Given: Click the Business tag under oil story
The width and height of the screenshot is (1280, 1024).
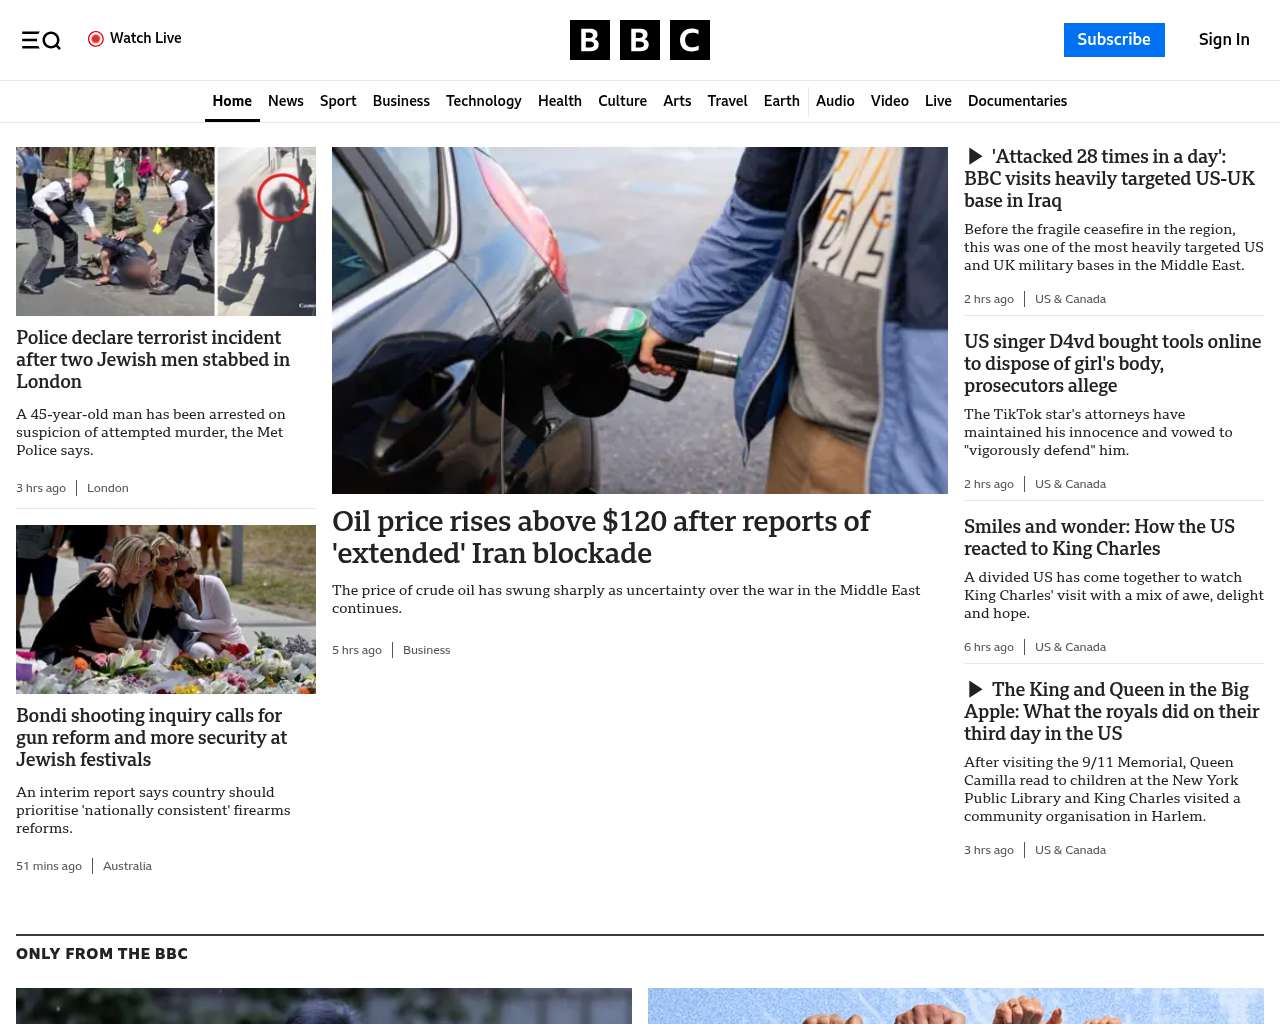Looking at the screenshot, I should coord(427,650).
